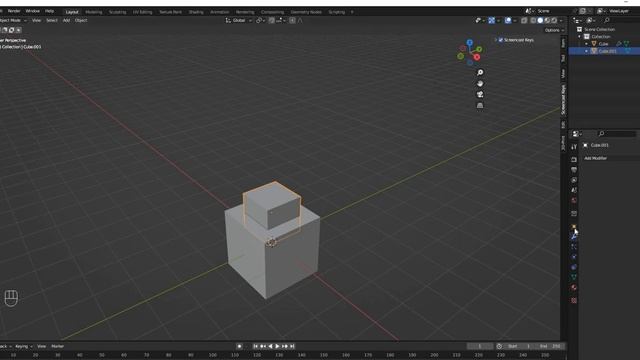Collapse the Collection tree row
Image resolution: width=640 pixels, height=360 pixels.
pos(580,37)
